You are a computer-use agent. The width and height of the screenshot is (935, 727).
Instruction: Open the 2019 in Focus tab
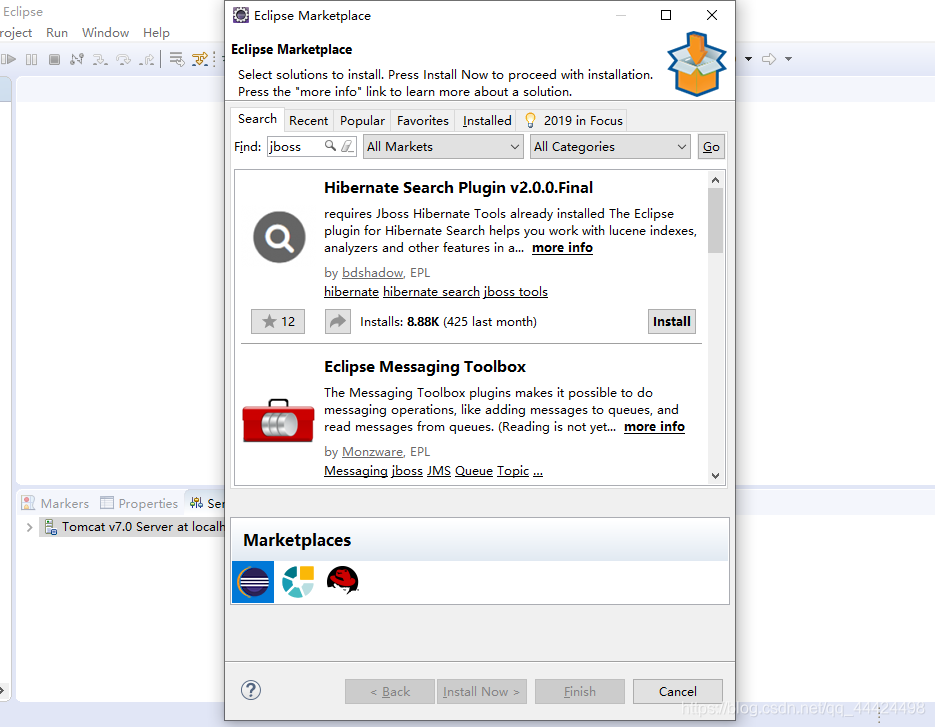pyautogui.click(x=572, y=120)
